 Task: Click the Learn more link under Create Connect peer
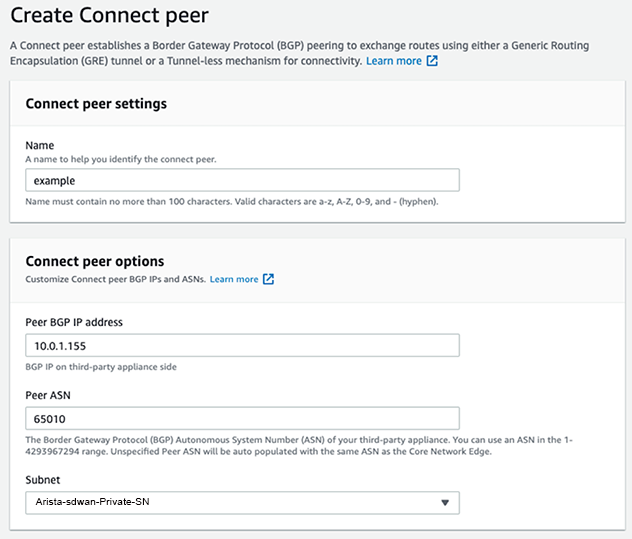pos(394,61)
